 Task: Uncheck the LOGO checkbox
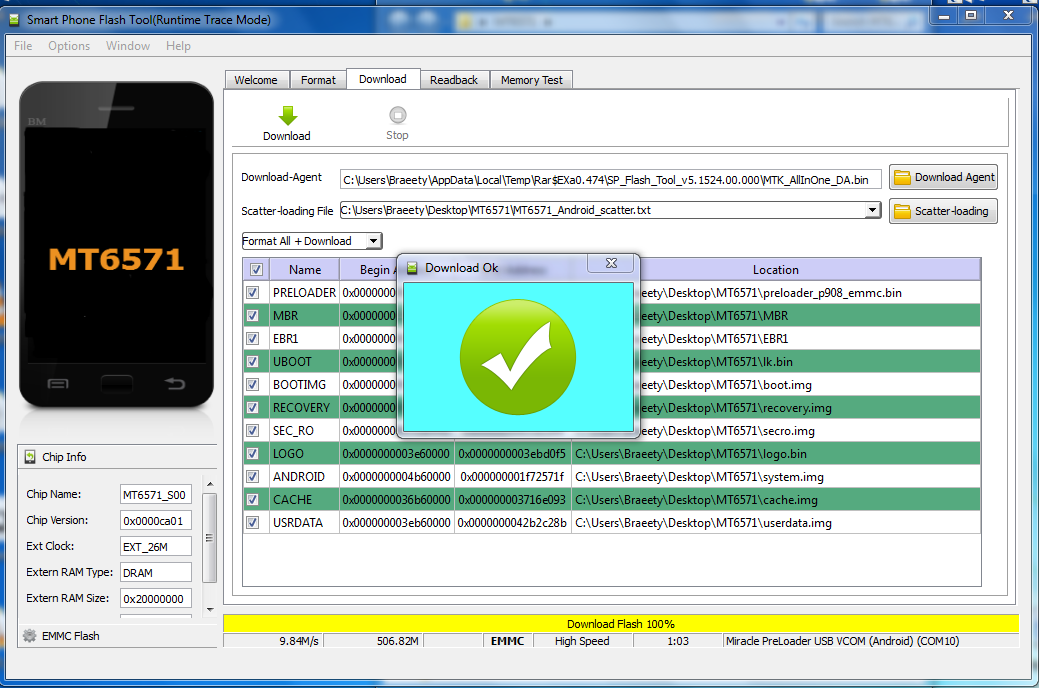252,453
